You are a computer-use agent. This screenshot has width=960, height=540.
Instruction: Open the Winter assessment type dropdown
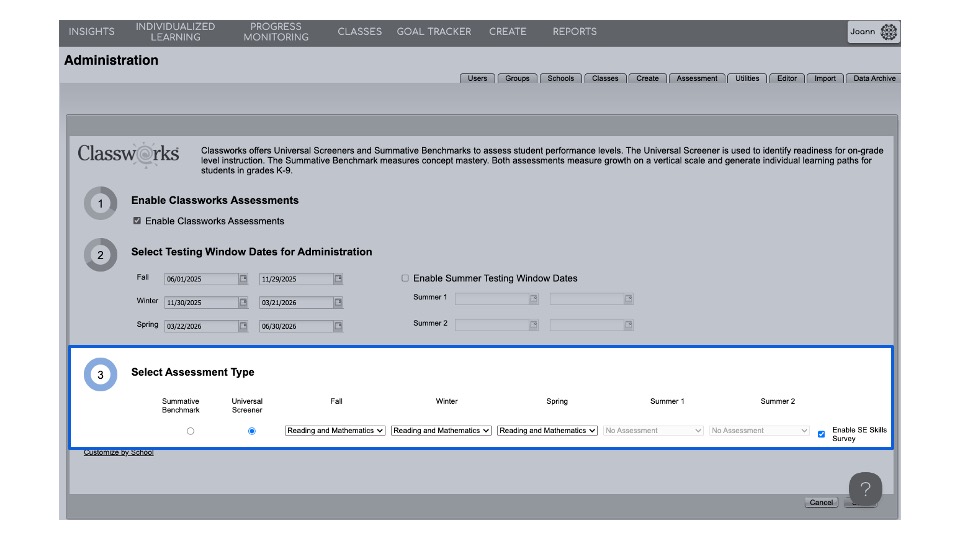point(441,431)
